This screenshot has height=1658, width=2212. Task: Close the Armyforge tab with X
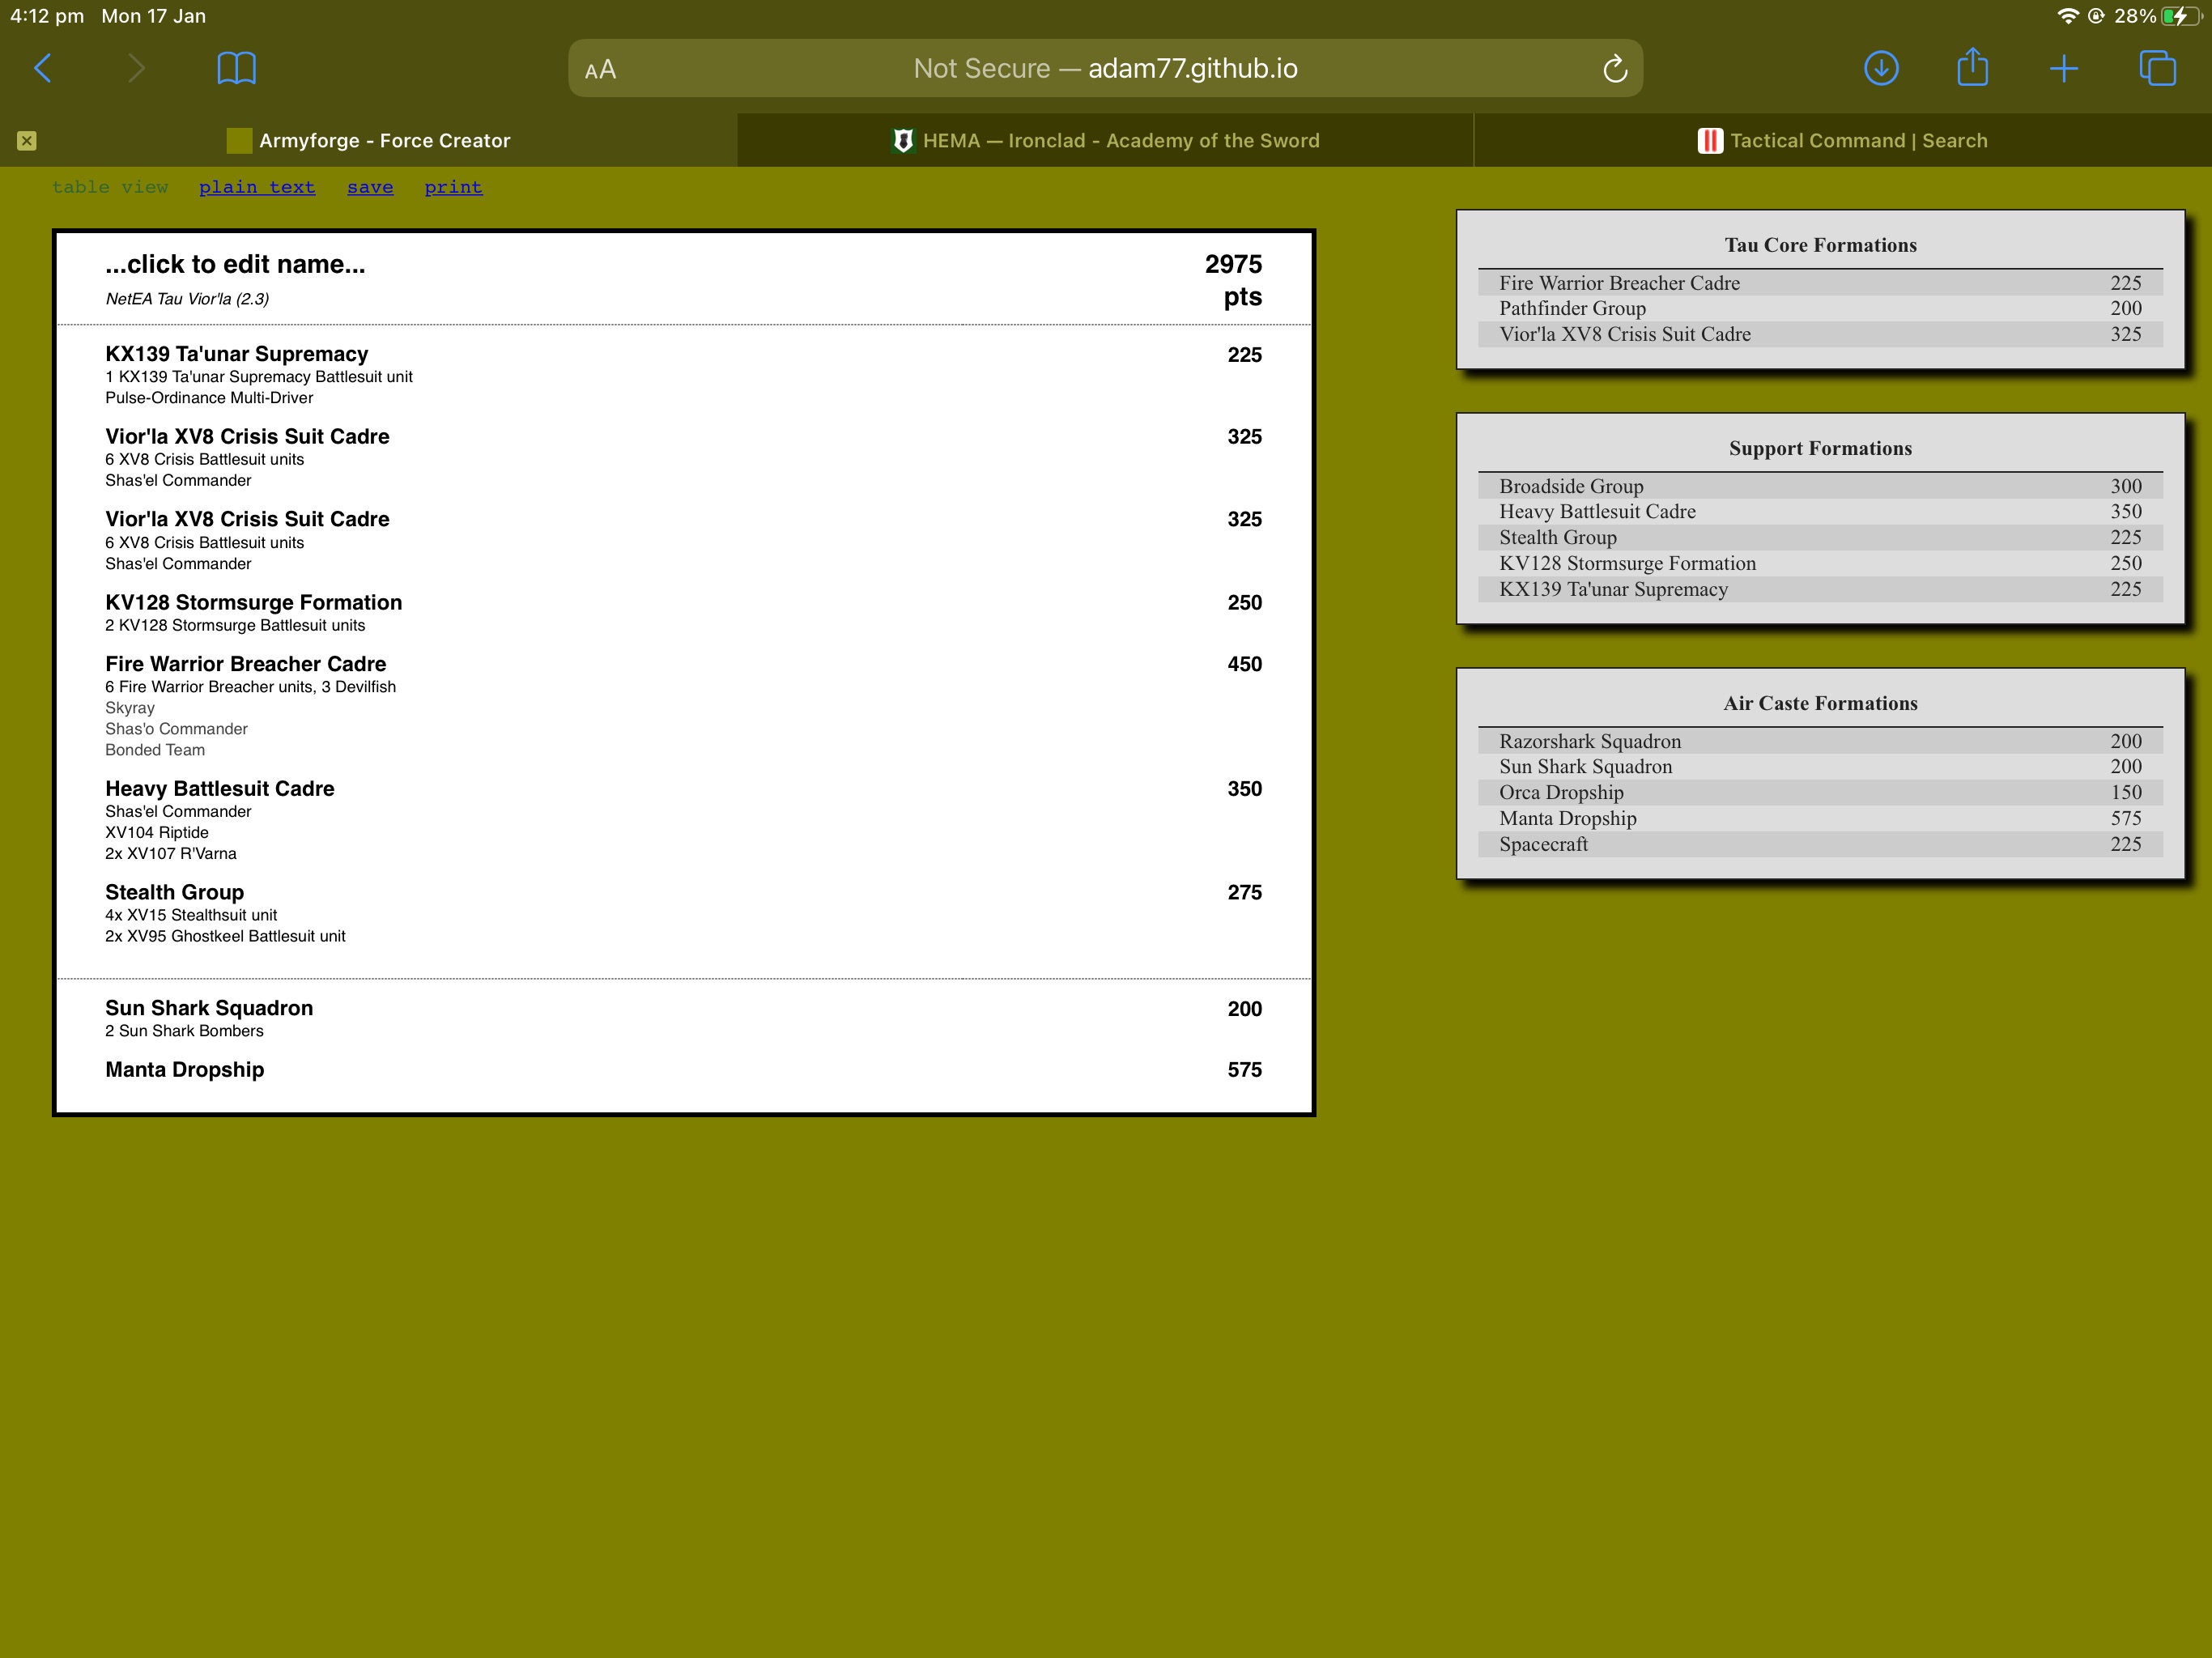click(x=27, y=141)
